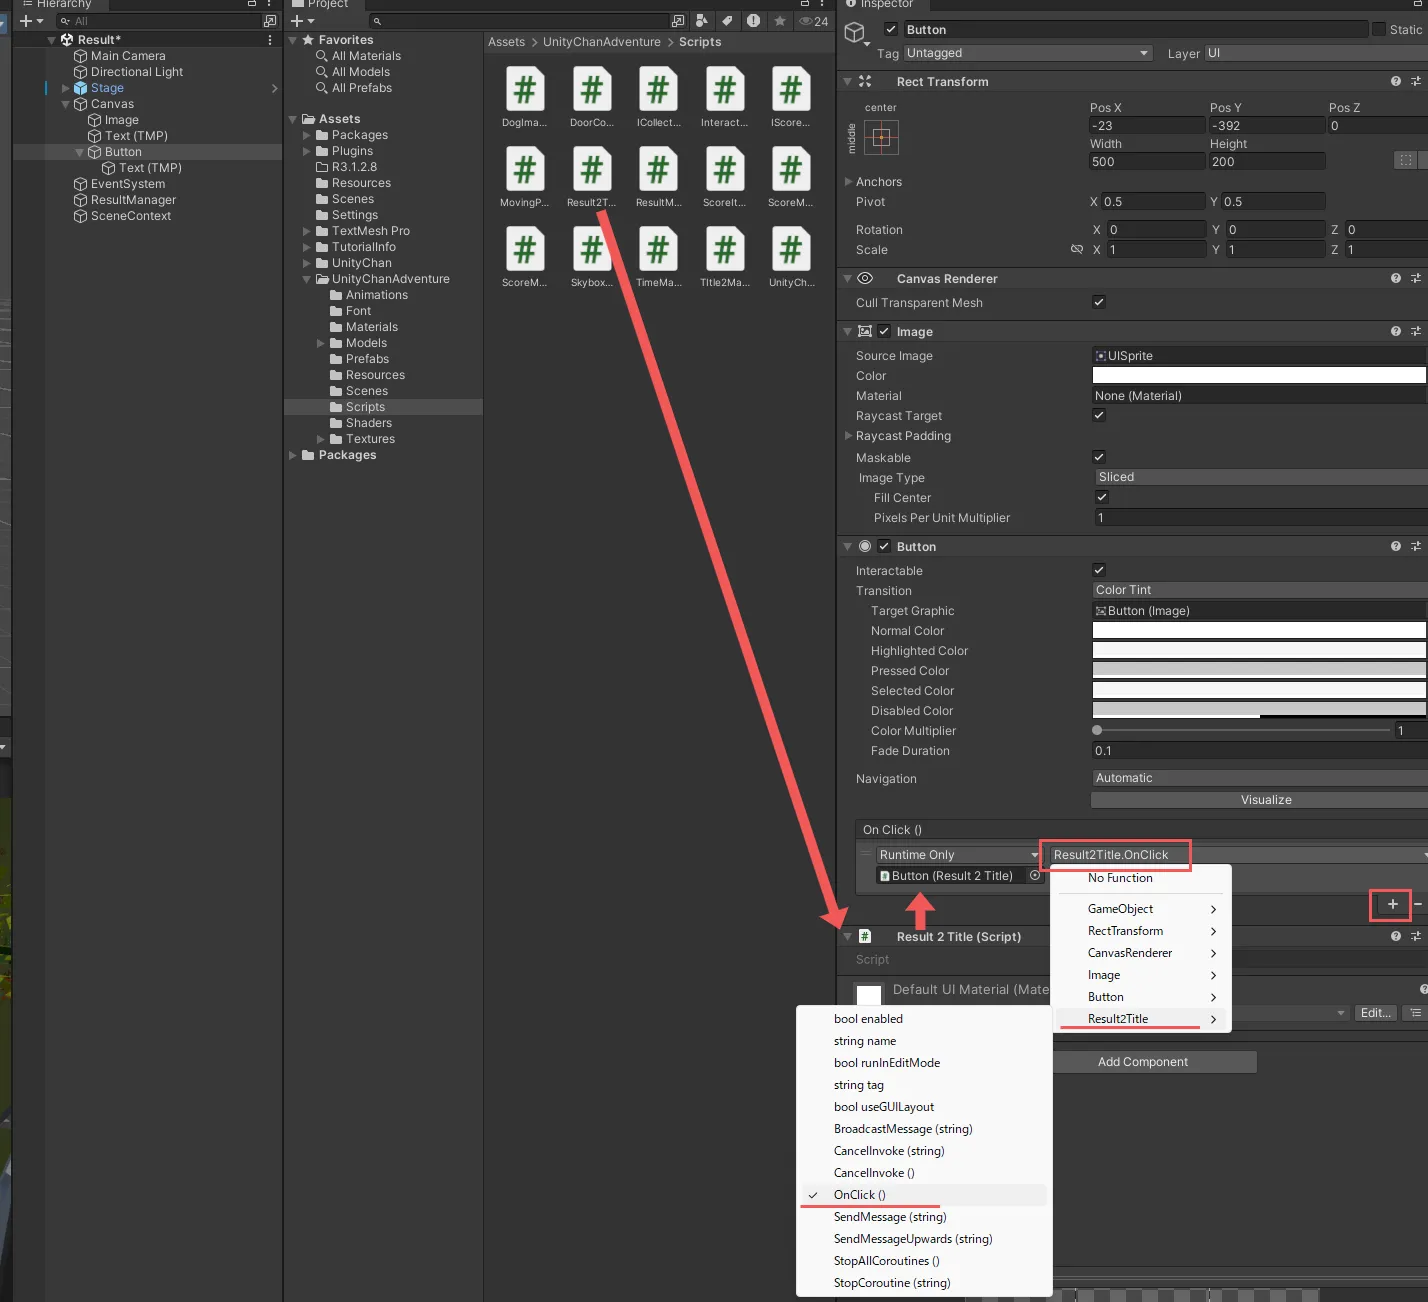Select No Function in the menu
Screen dimensions: 1428x1302
1120,878
